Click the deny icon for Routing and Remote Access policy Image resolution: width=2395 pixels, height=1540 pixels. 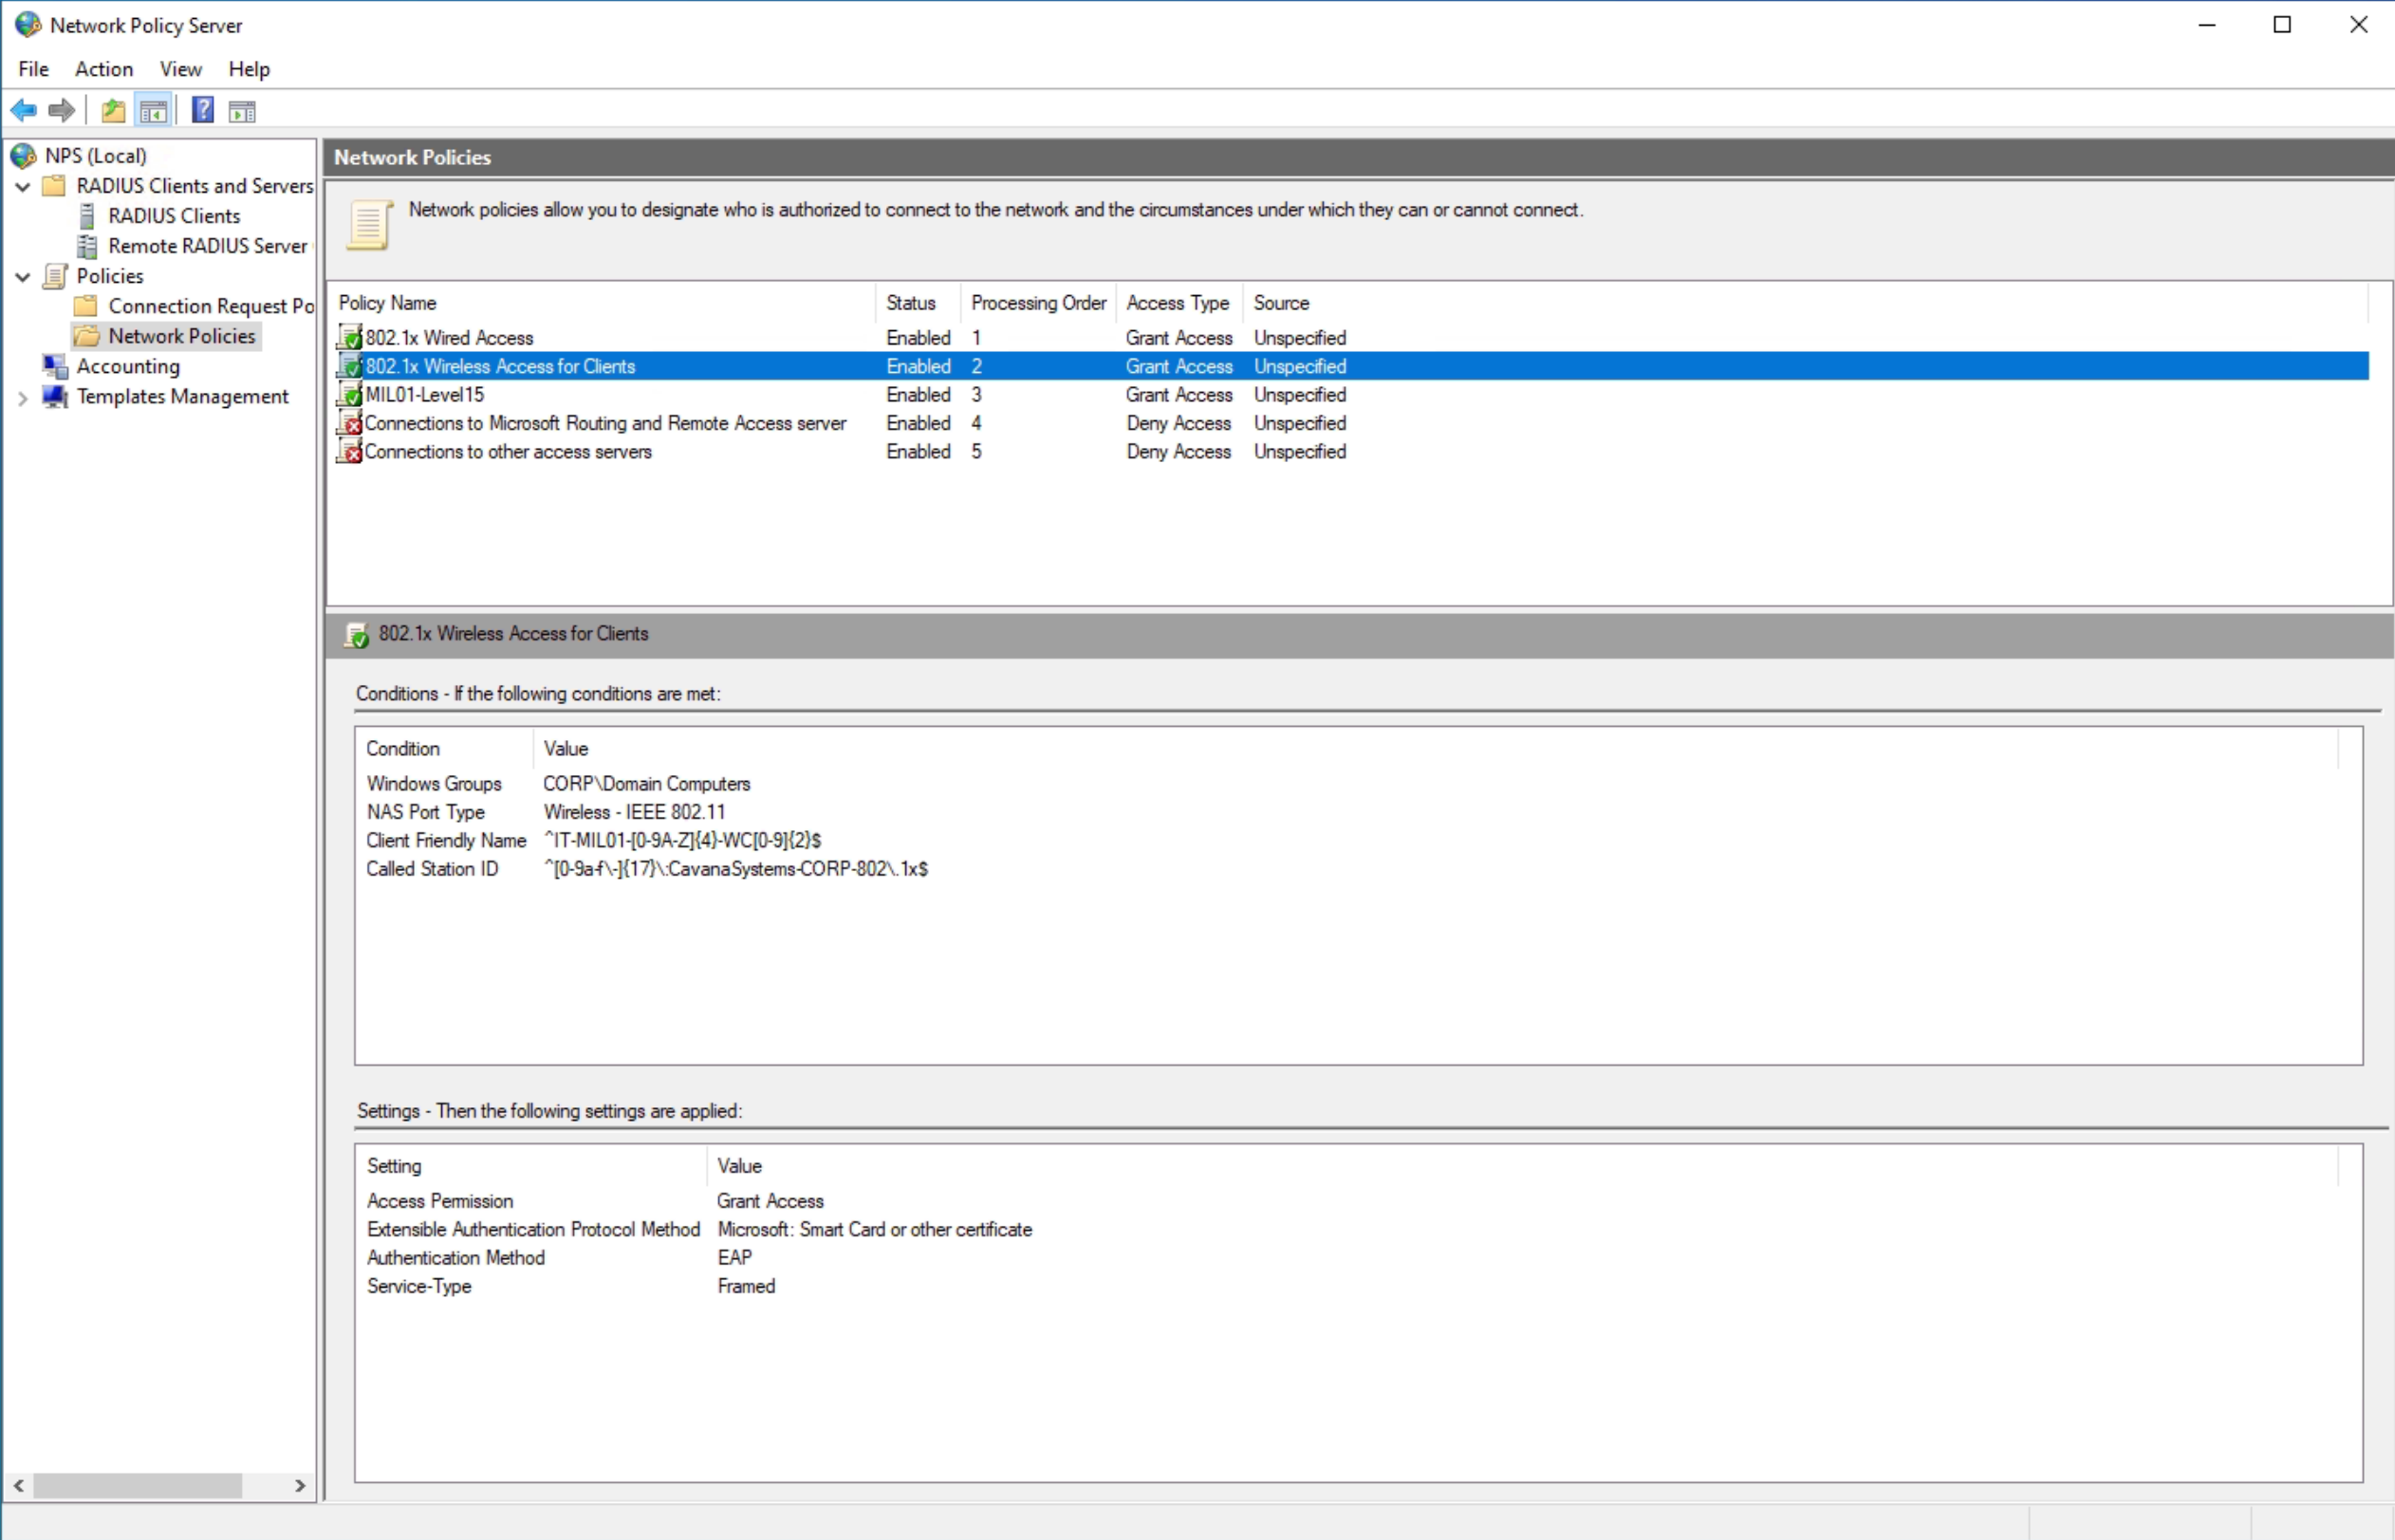[x=350, y=423]
